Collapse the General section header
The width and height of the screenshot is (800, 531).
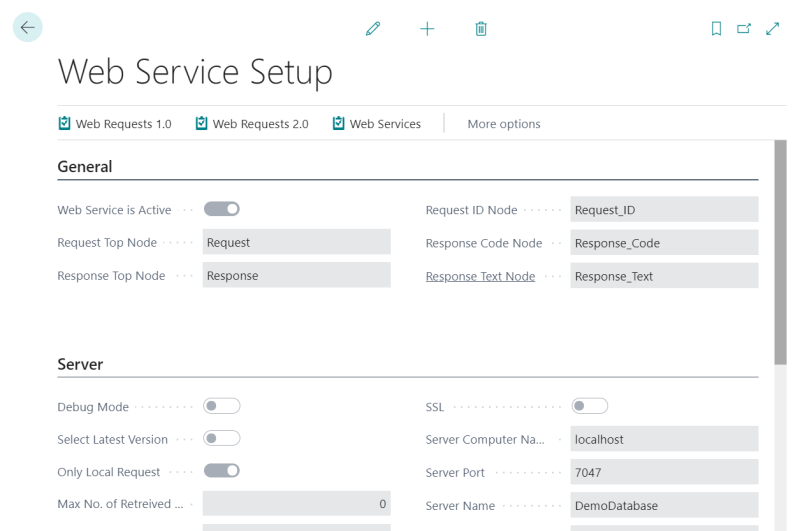tap(85, 167)
